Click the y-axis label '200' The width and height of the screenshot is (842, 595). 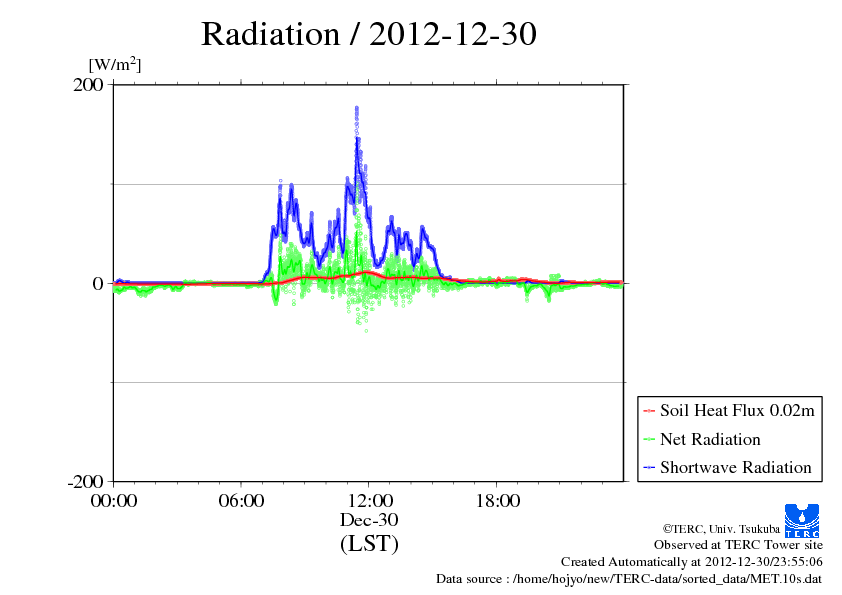click(88, 85)
